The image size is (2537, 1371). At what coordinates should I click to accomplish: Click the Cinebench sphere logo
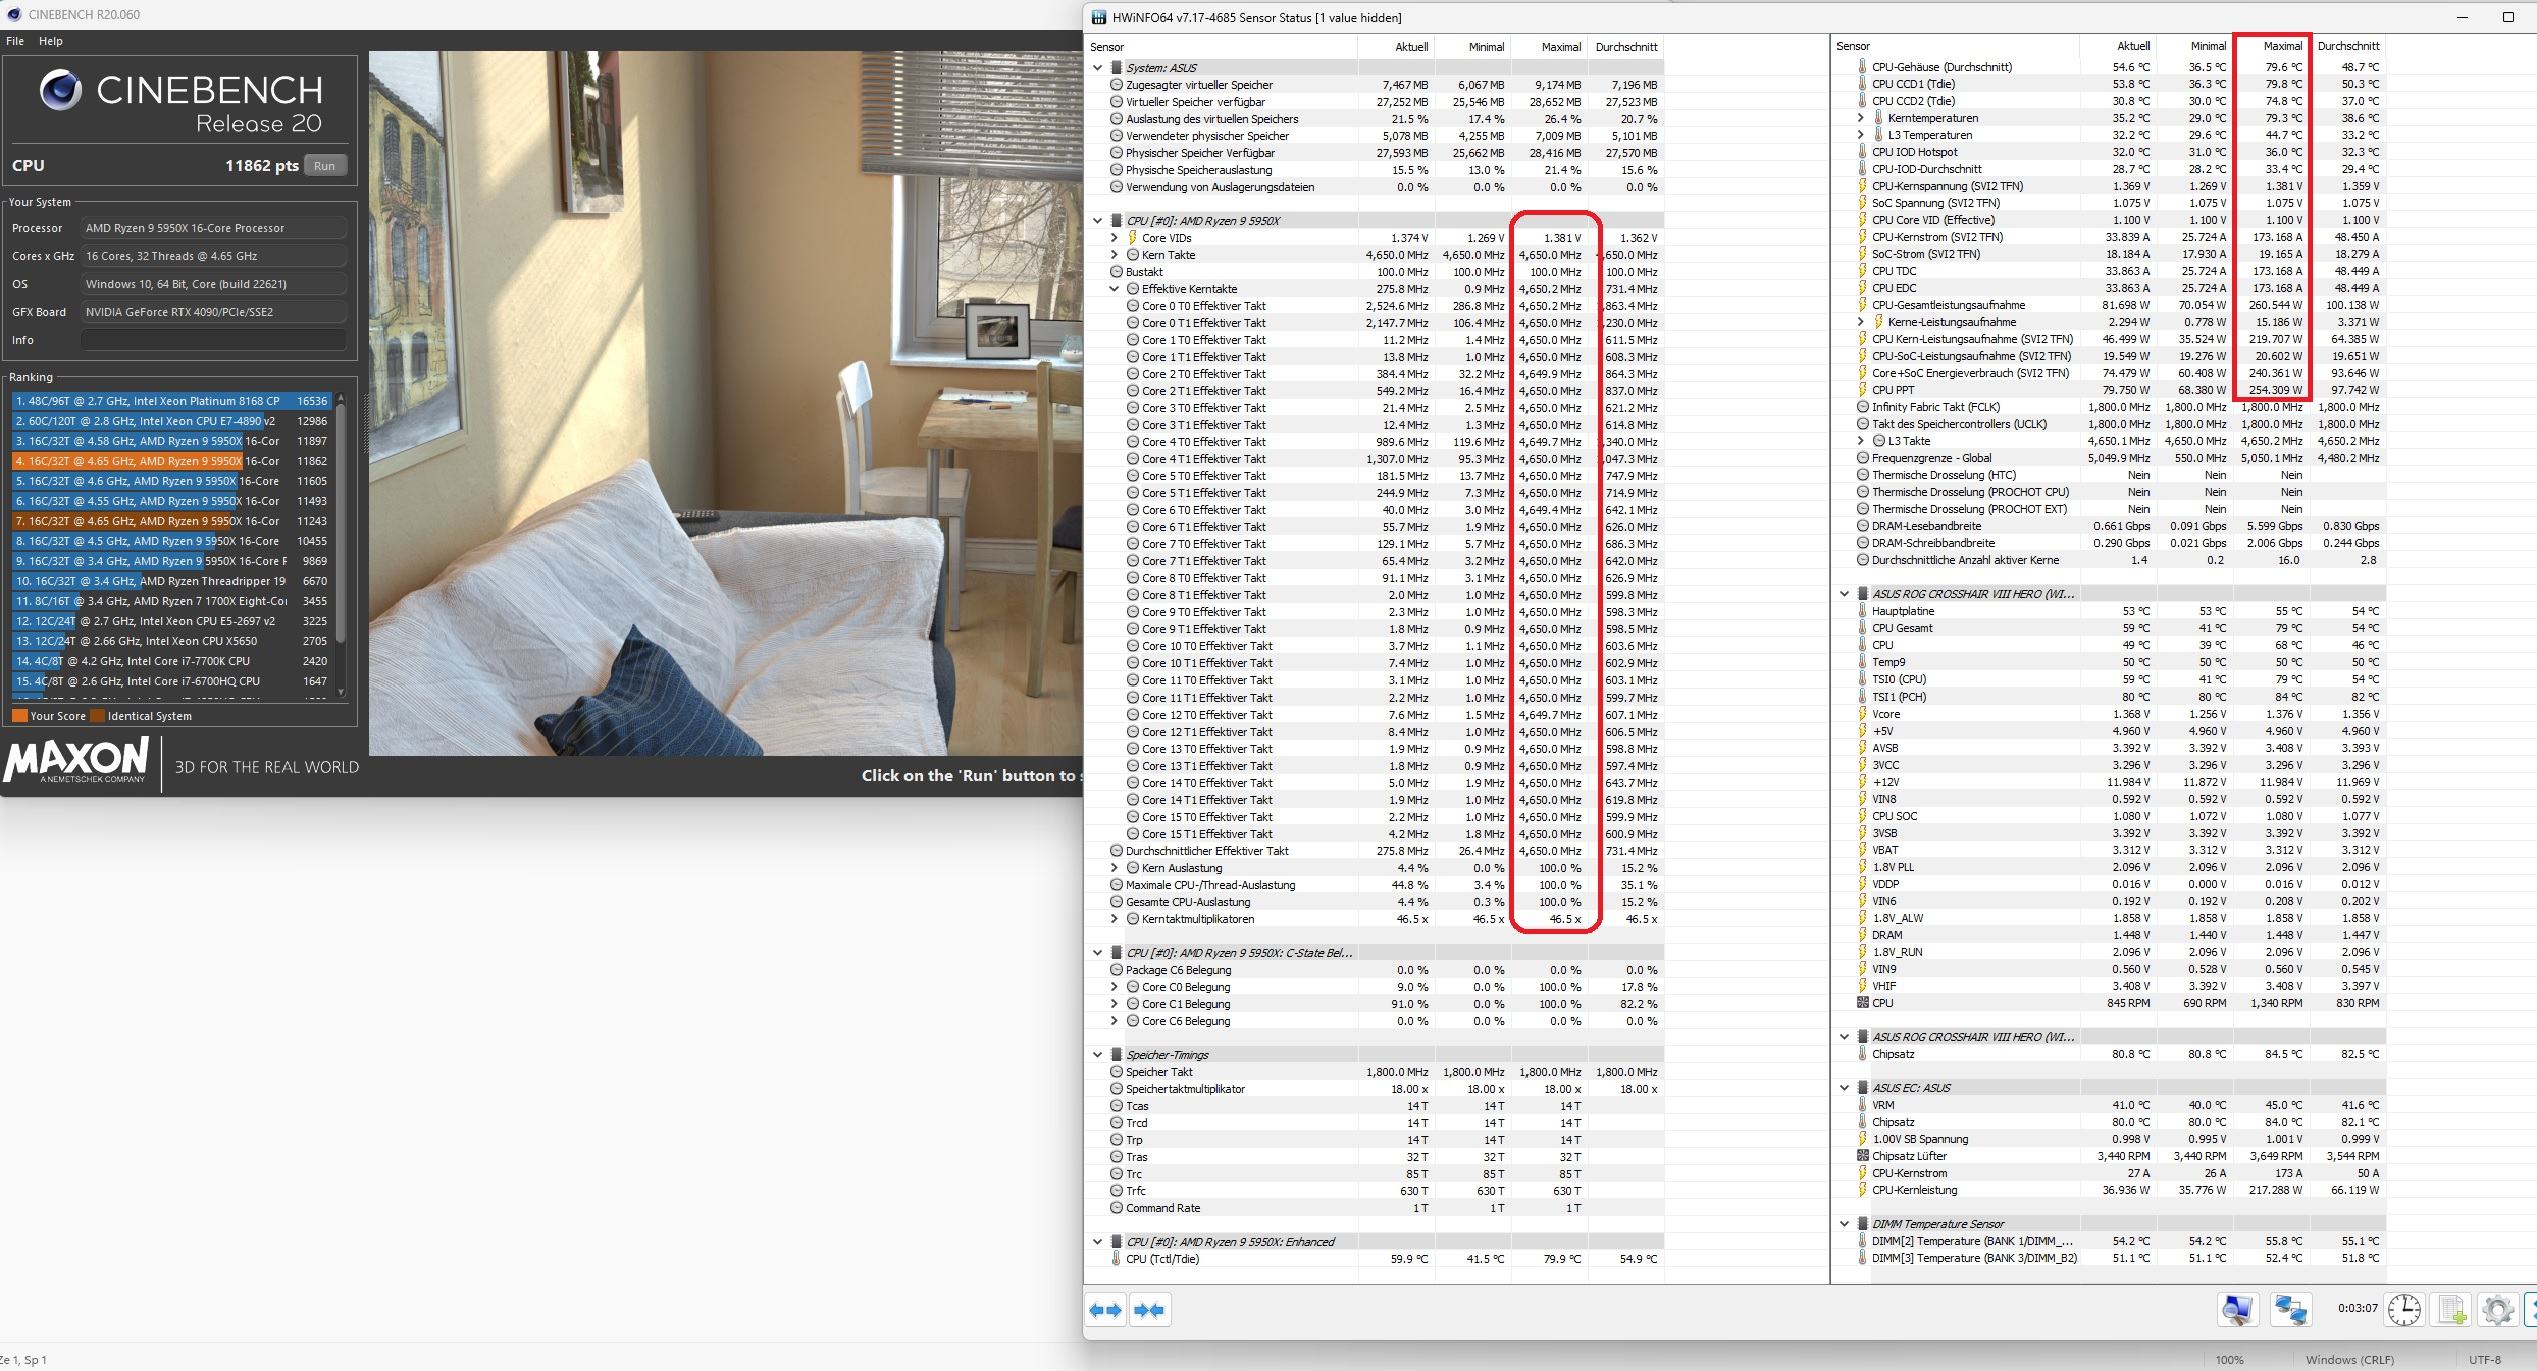tap(60, 91)
